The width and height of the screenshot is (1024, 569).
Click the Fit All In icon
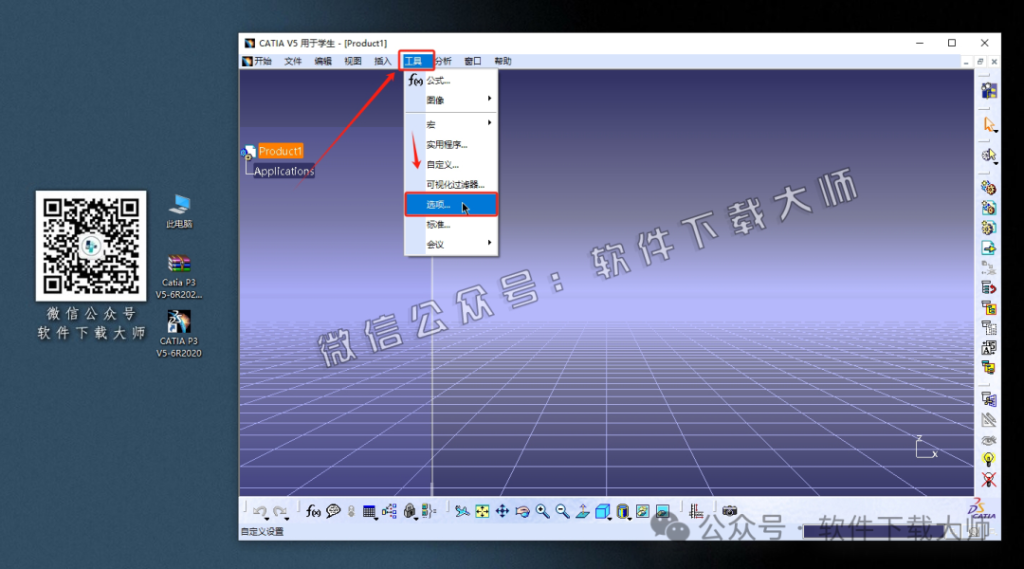pos(482,511)
